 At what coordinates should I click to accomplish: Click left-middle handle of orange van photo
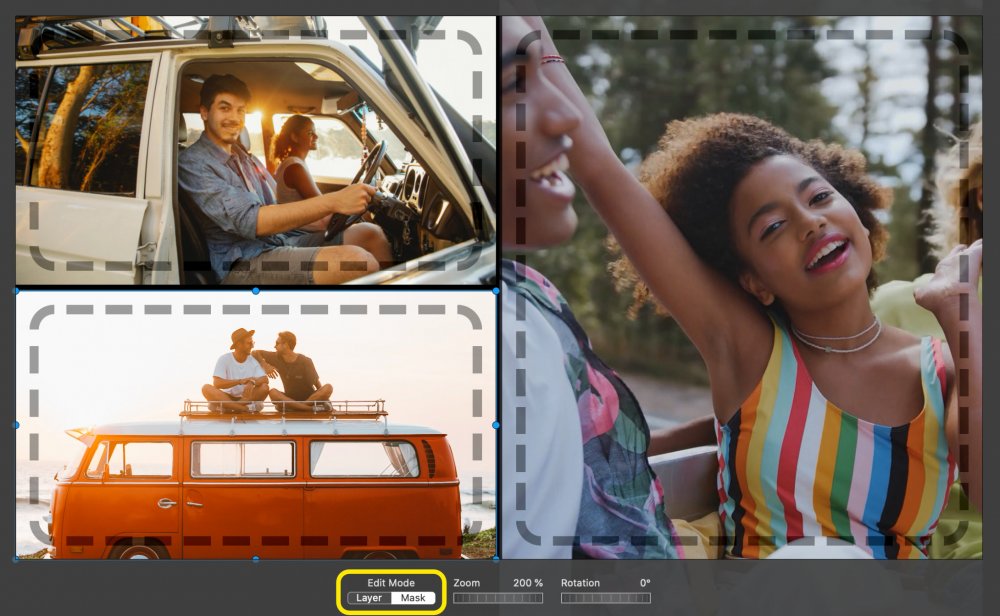coord(16,425)
